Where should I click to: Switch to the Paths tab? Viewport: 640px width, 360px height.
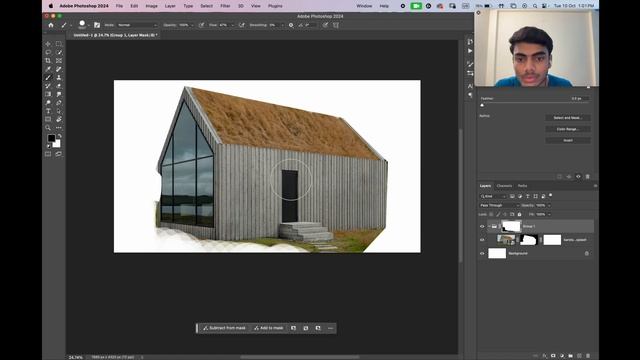tap(522, 186)
